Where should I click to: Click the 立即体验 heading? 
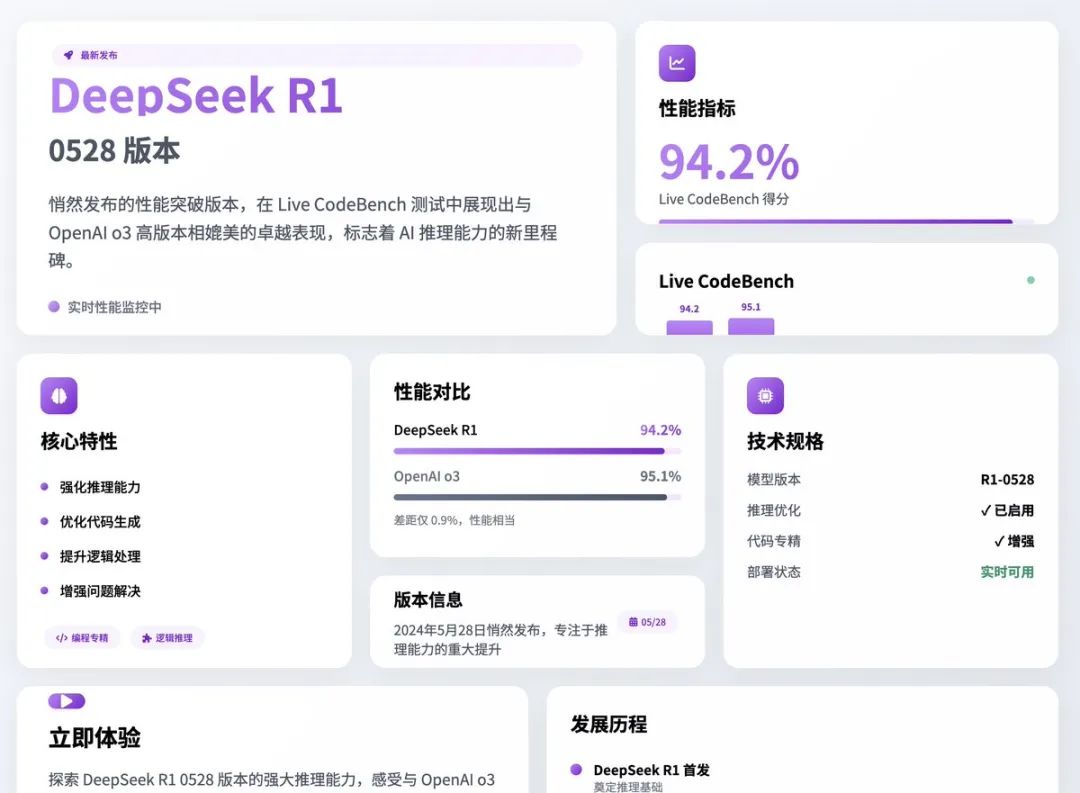(94, 738)
